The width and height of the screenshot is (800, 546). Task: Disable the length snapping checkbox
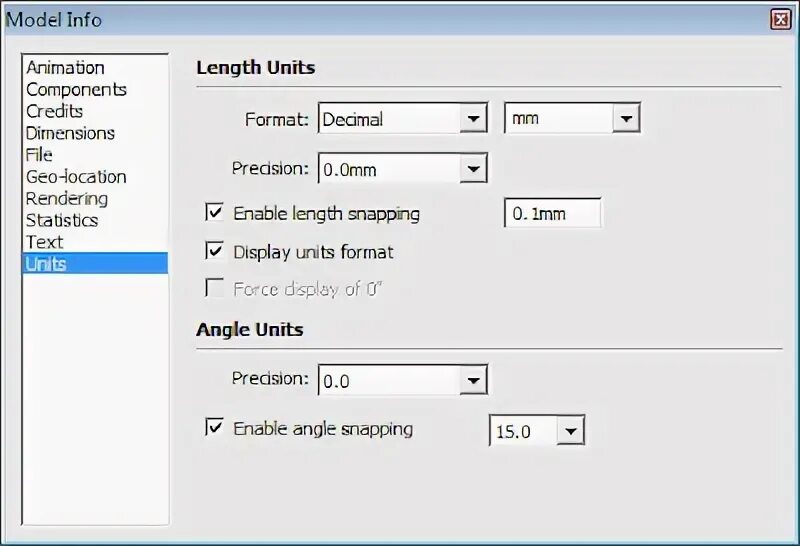[214, 211]
